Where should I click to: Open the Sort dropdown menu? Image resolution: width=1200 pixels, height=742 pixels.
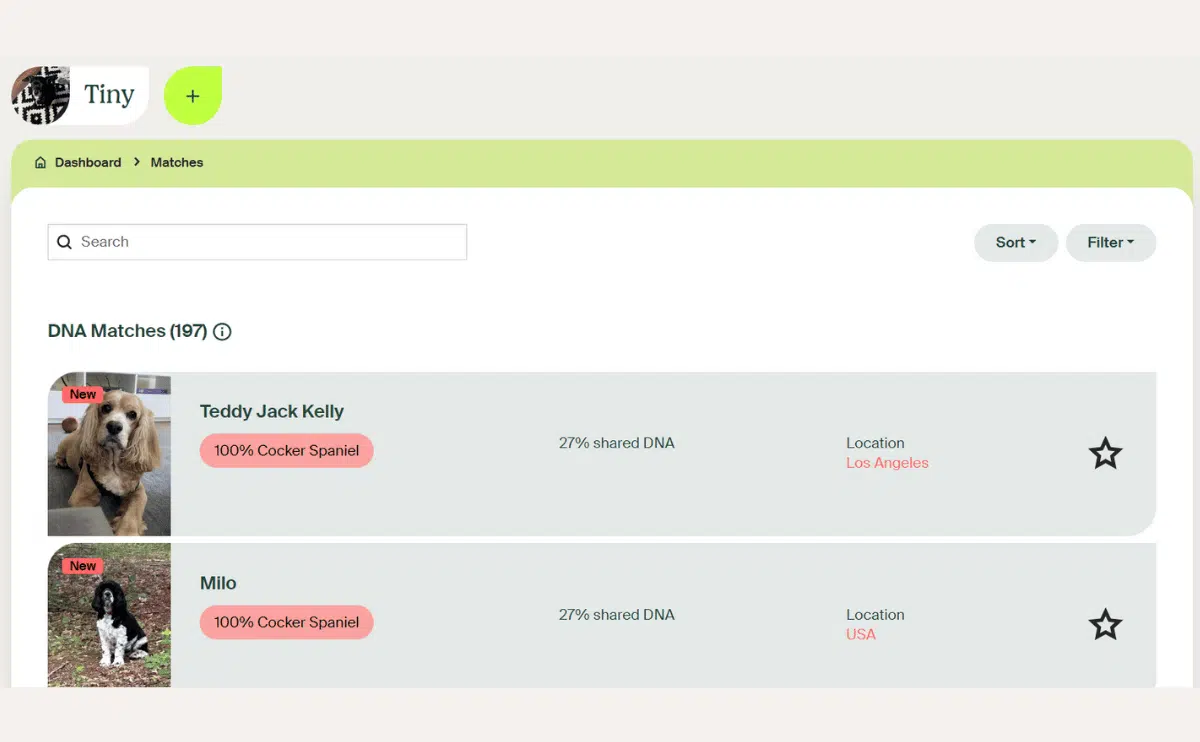pyautogui.click(x=1015, y=242)
